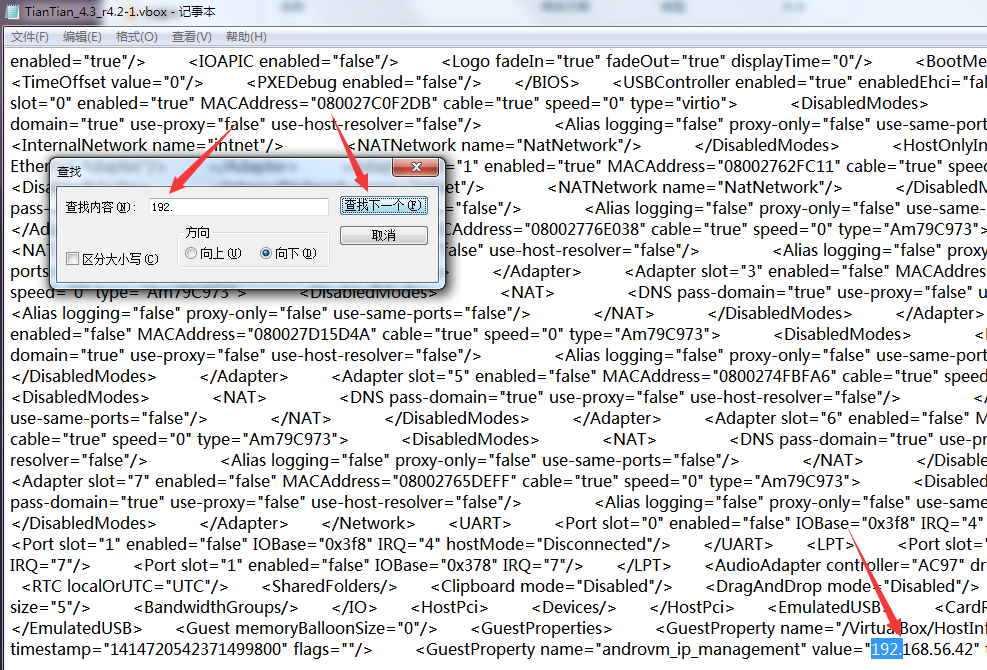The image size is (987, 670).
Task: Click the androvm_ip_management property name
Action: (x=704, y=649)
